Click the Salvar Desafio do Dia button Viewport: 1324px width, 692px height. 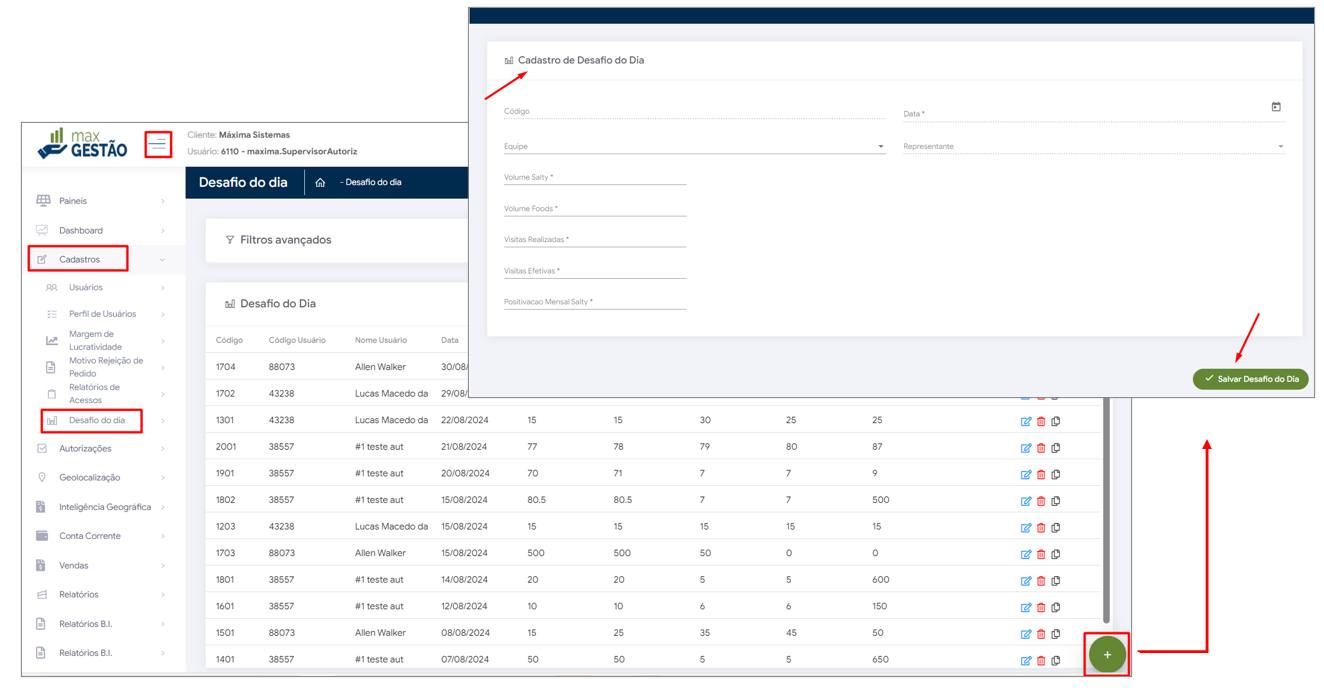click(1250, 379)
